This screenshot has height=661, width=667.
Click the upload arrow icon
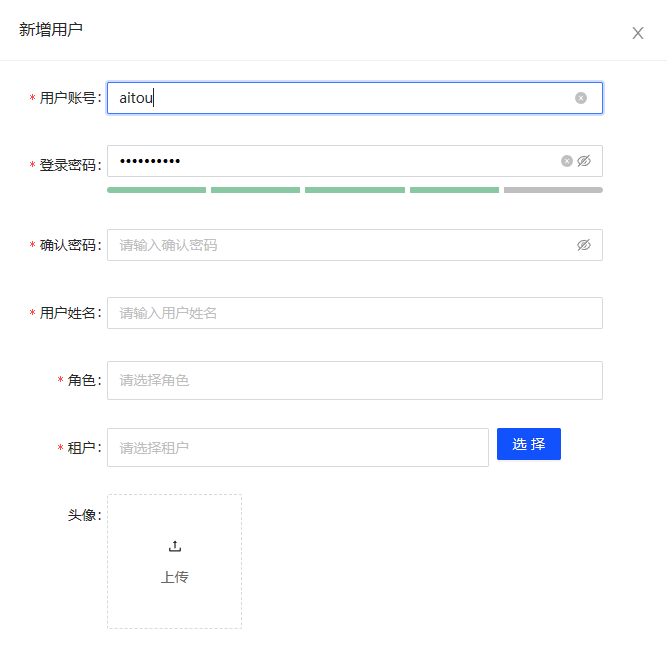(175, 546)
